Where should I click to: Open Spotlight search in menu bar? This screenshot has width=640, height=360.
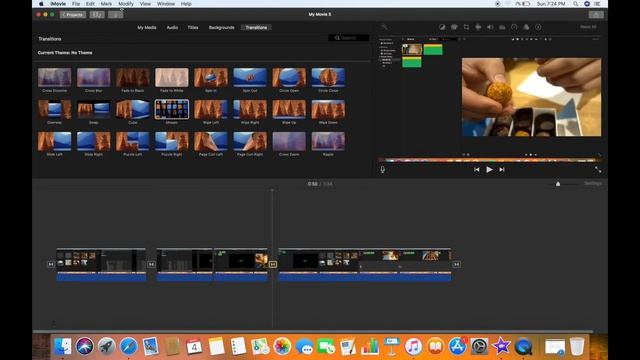click(576, 4)
